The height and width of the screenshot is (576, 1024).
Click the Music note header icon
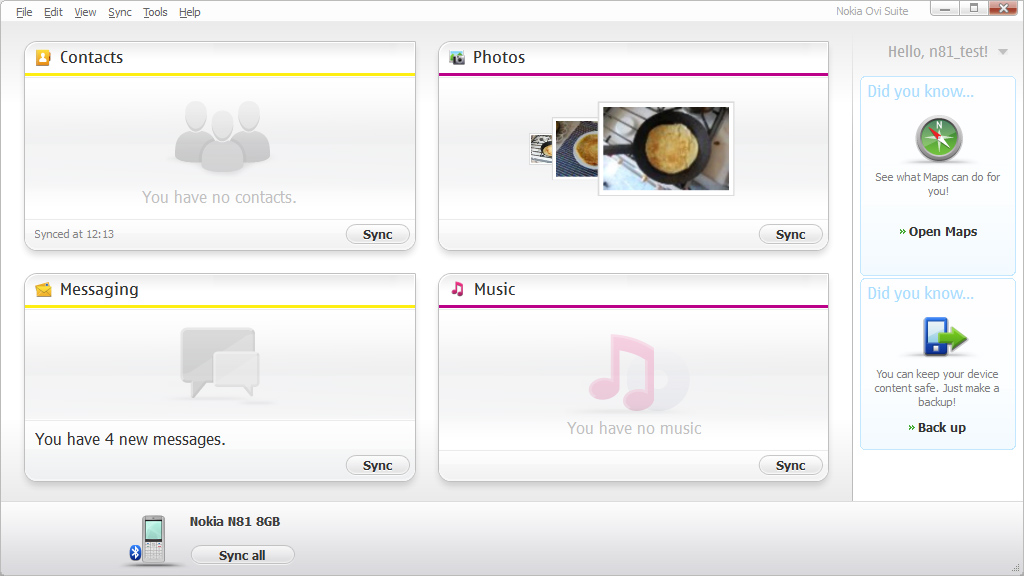[458, 289]
